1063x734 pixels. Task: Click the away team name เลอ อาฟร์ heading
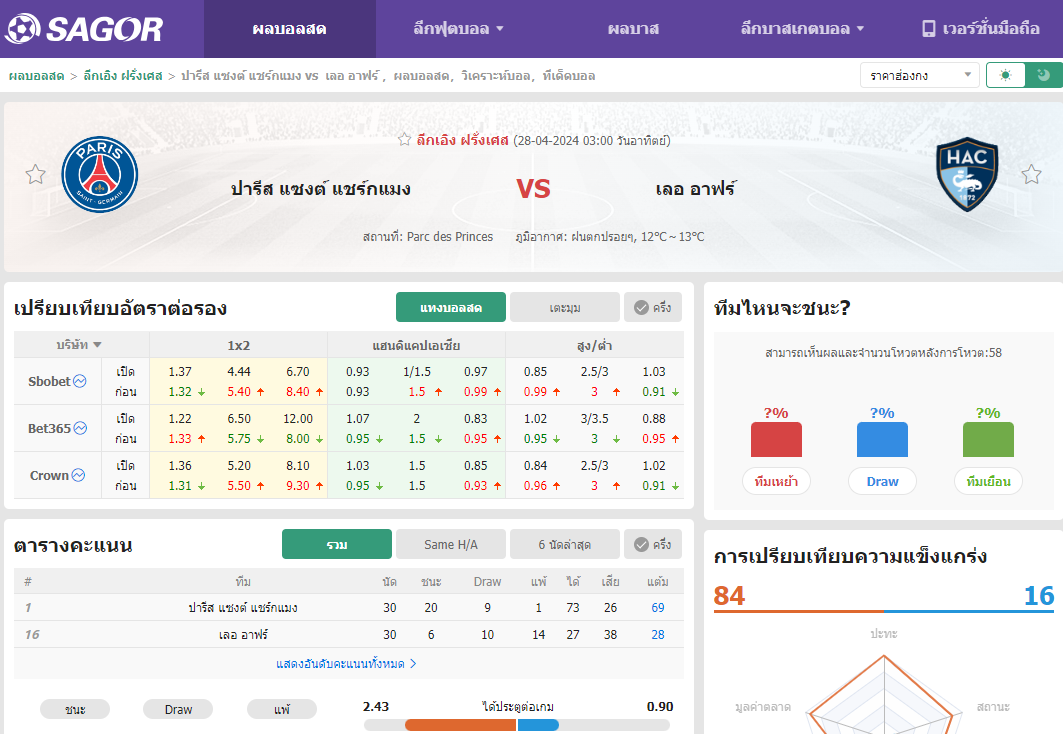point(696,188)
